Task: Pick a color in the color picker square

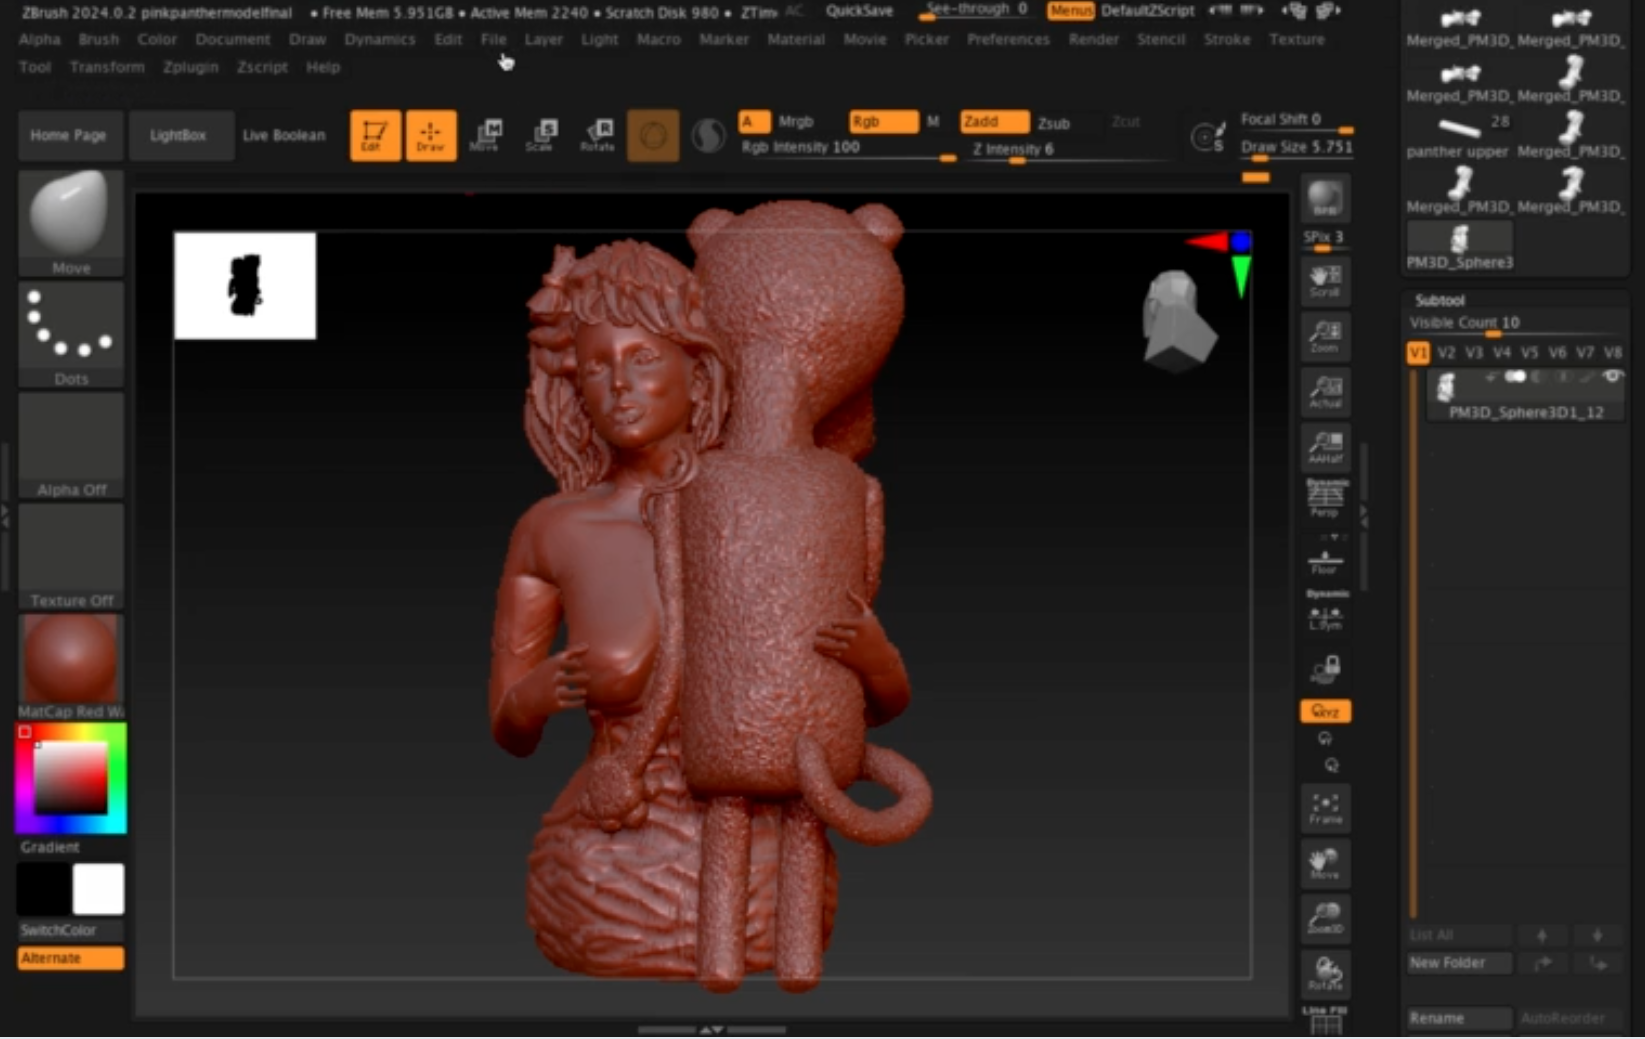Action: [x=71, y=778]
